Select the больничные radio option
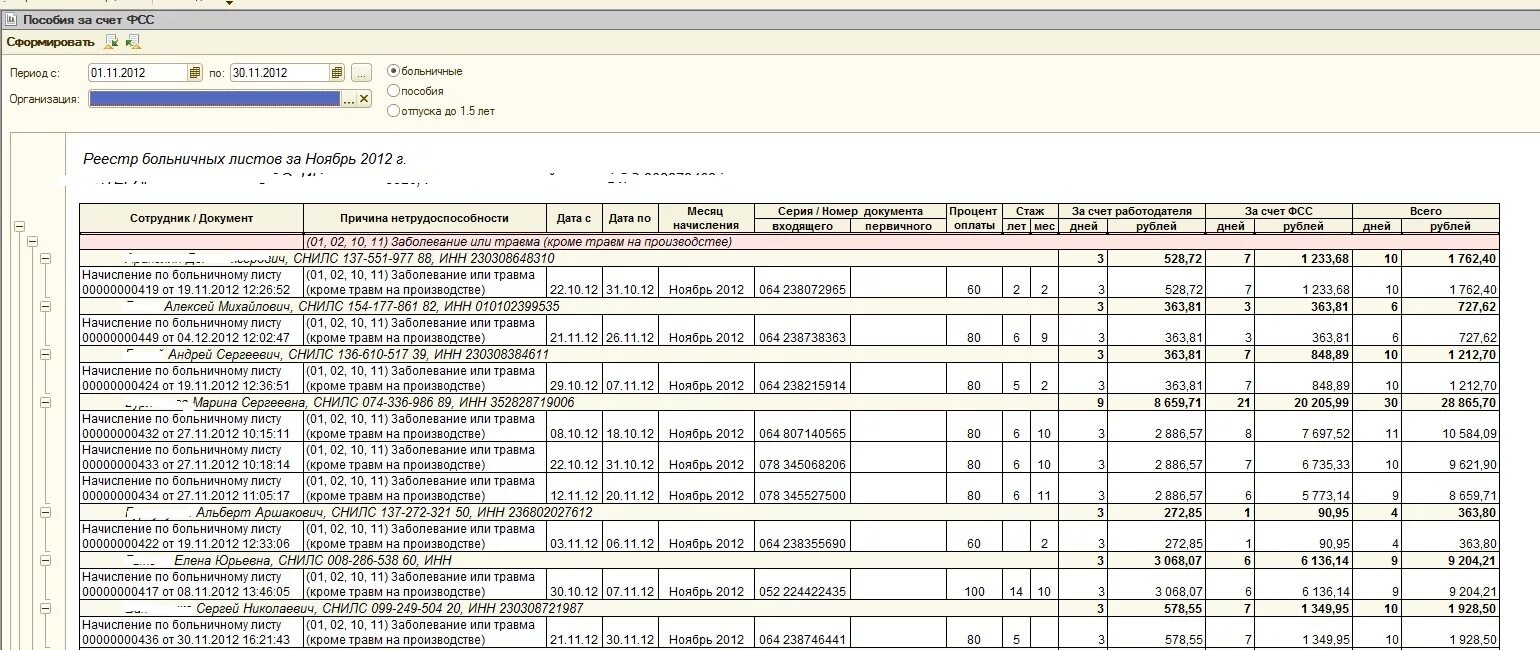This screenshot has width=1540, height=650. point(393,71)
